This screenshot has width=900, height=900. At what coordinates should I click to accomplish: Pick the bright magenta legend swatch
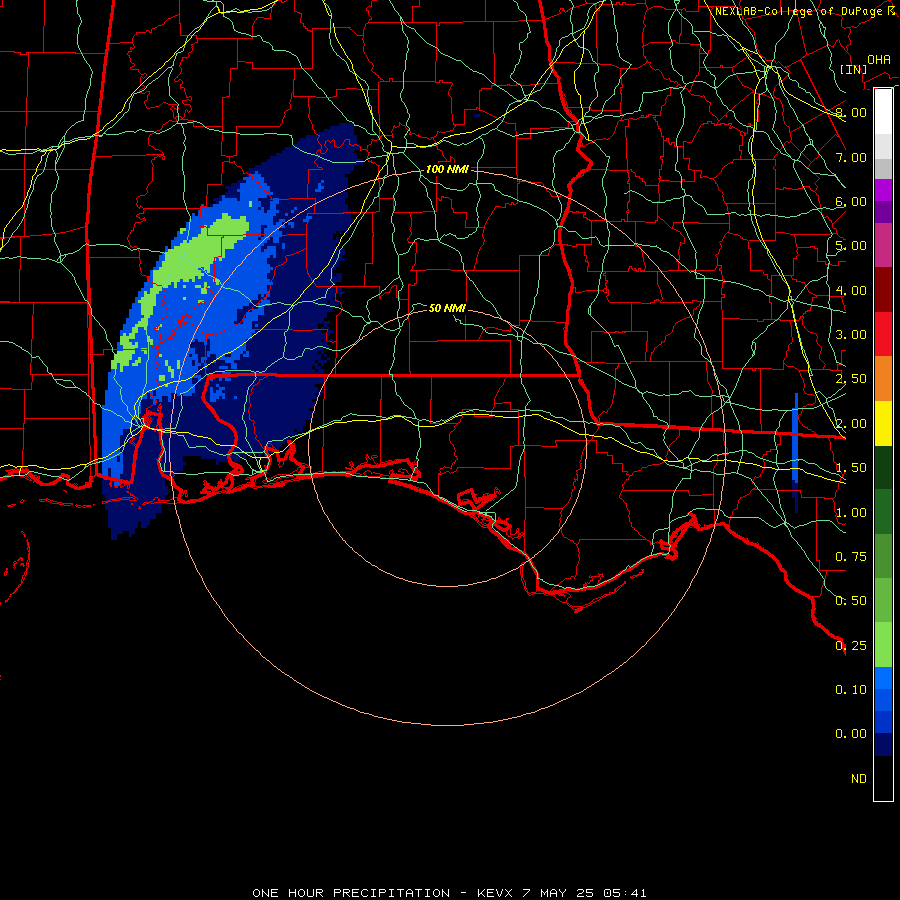coord(883,190)
